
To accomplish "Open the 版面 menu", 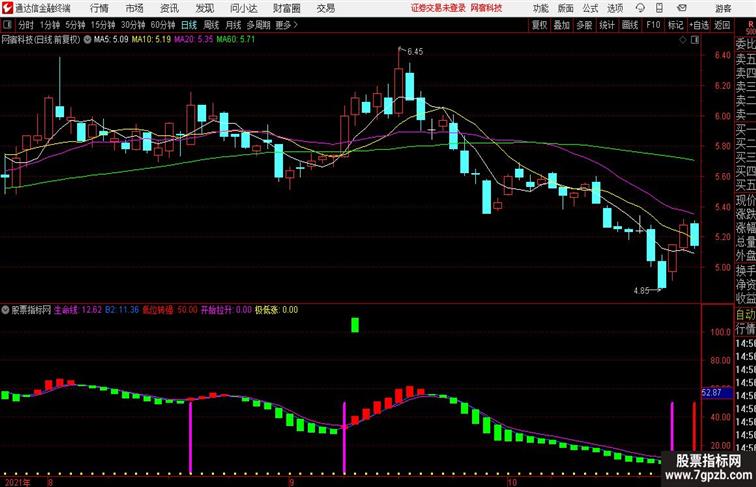I will point(566,8).
